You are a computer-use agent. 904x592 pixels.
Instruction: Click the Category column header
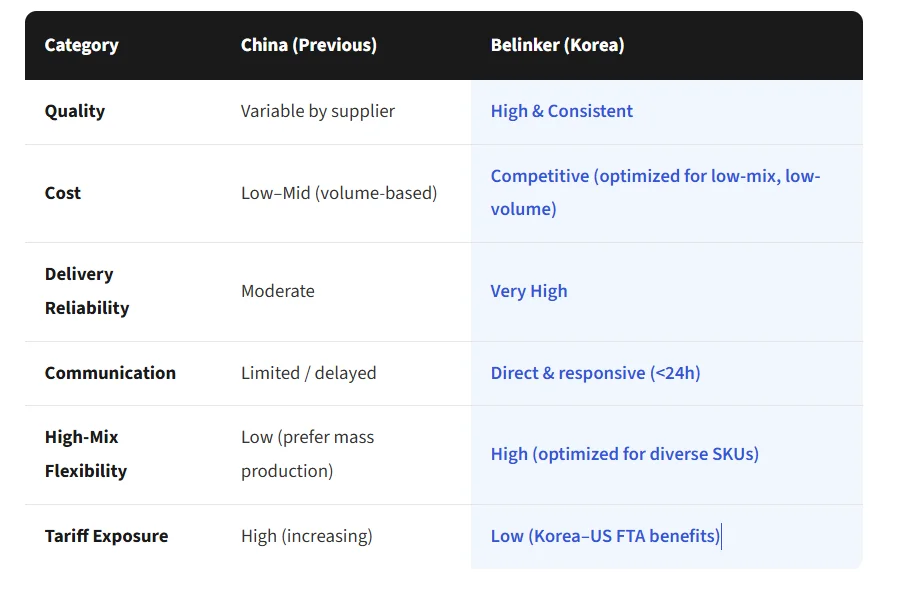(81, 45)
